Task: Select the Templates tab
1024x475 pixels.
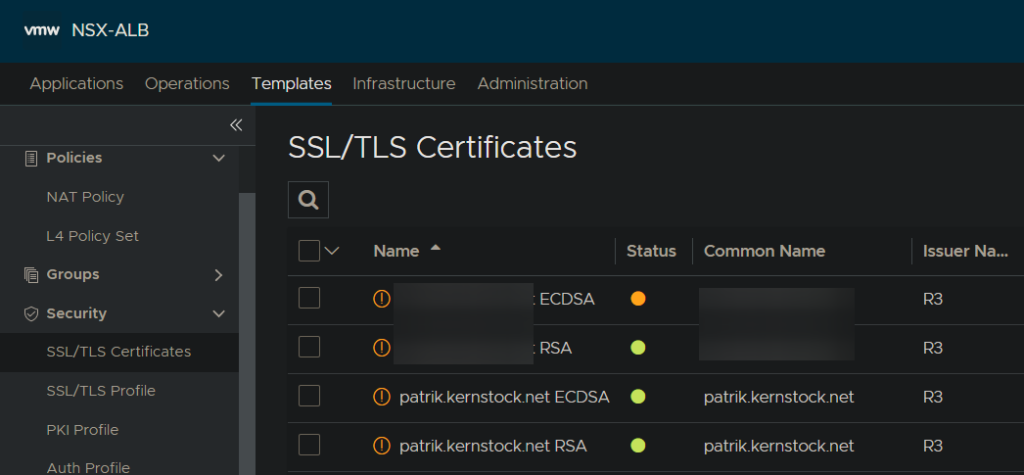Action: click(291, 84)
